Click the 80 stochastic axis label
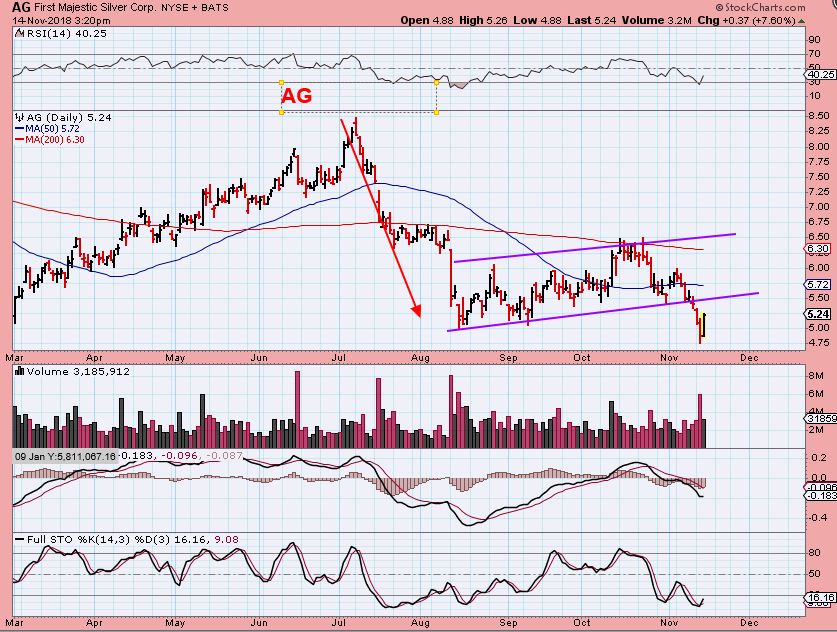 [x=815, y=553]
